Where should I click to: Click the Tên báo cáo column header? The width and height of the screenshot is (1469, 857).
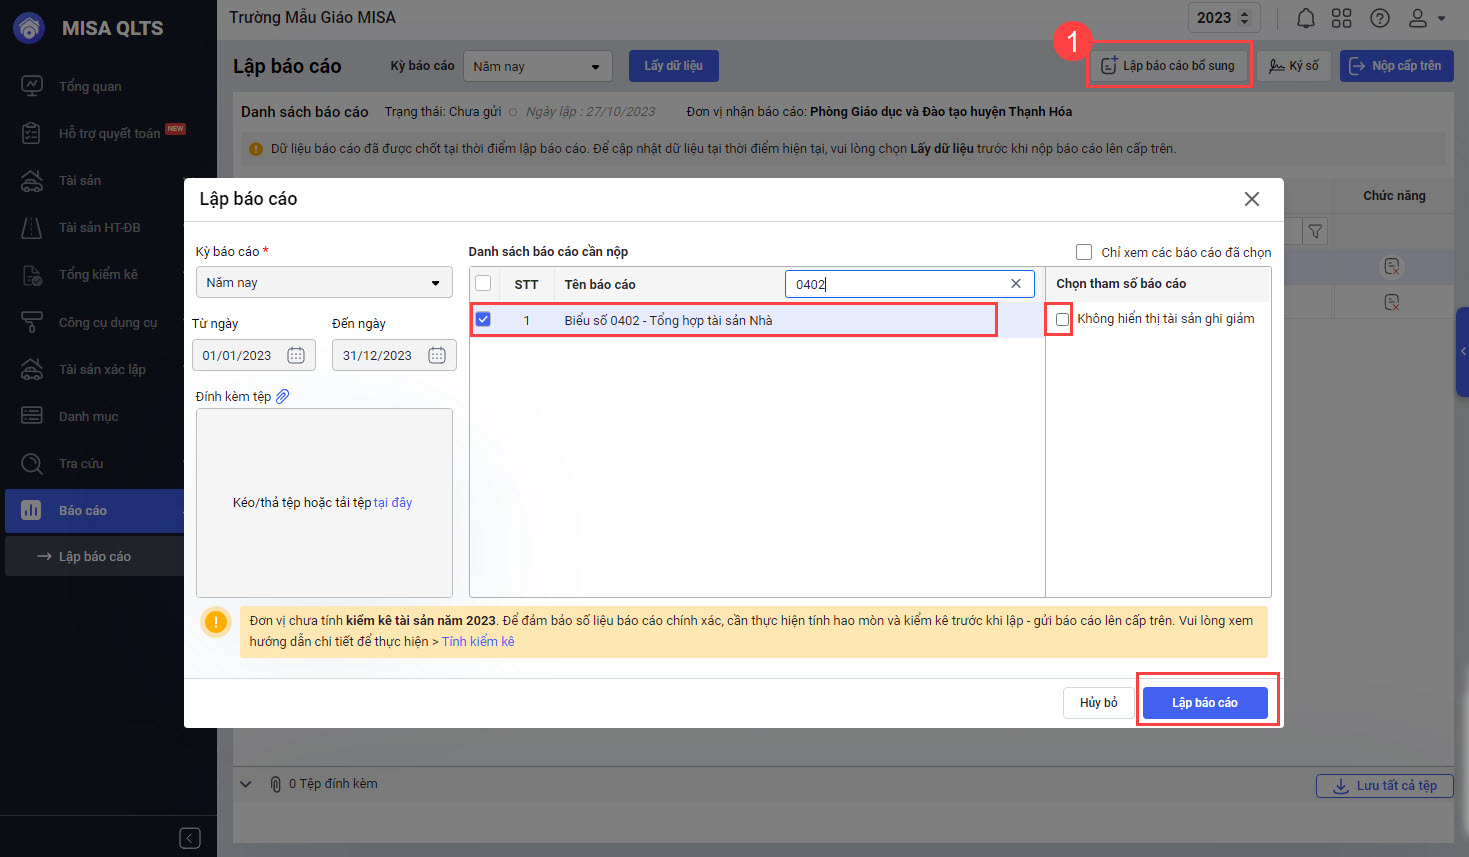[x=600, y=285]
